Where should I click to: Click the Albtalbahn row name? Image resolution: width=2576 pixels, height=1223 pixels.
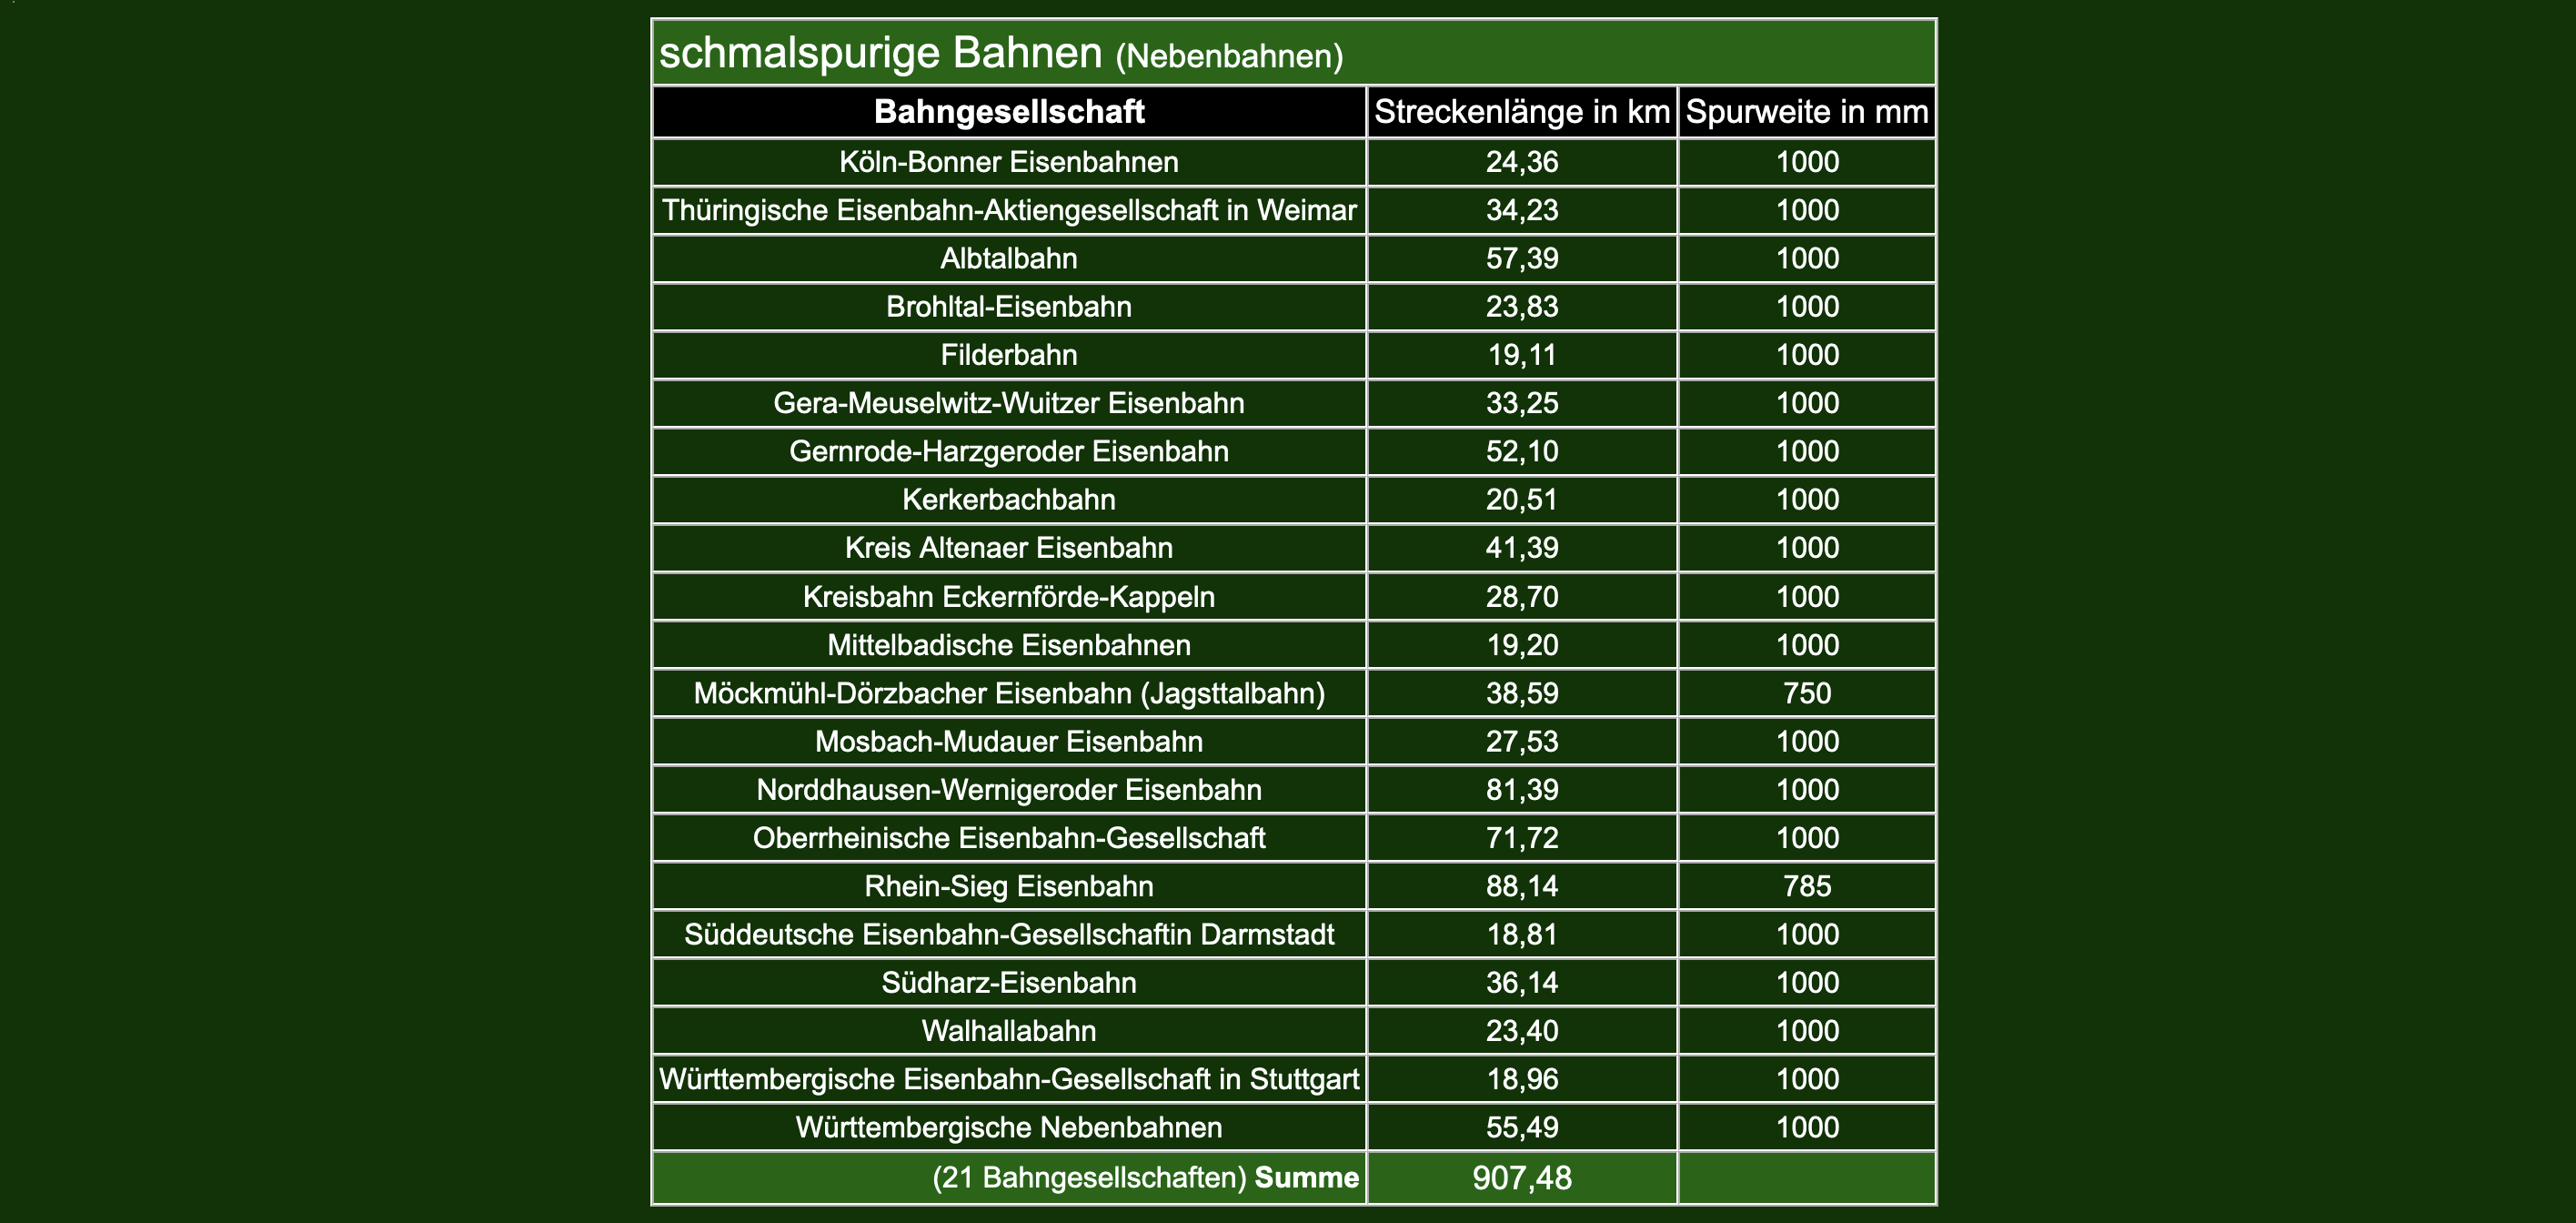(x=1008, y=259)
